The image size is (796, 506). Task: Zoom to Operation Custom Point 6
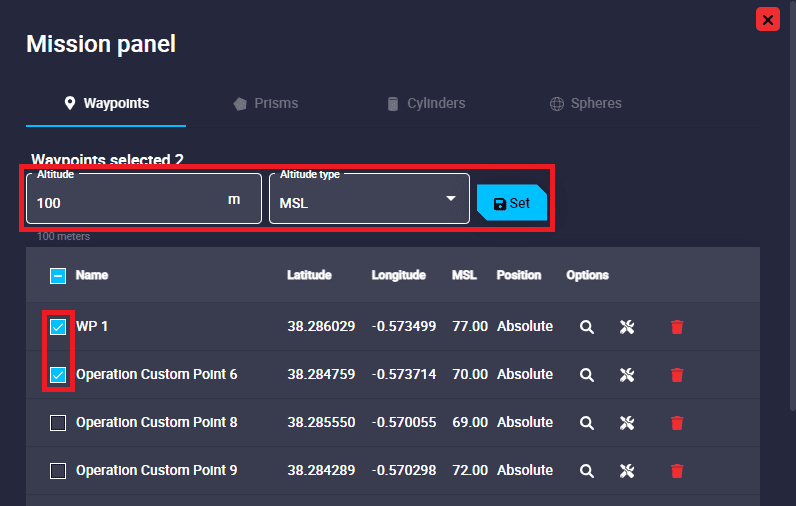tap(587, 375)
